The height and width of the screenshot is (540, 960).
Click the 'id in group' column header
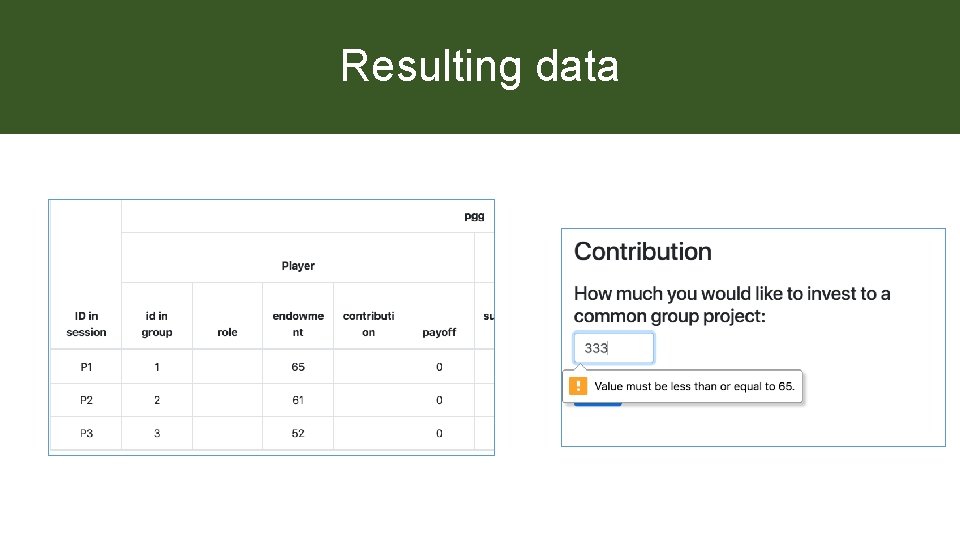click(x=157, y=324)
